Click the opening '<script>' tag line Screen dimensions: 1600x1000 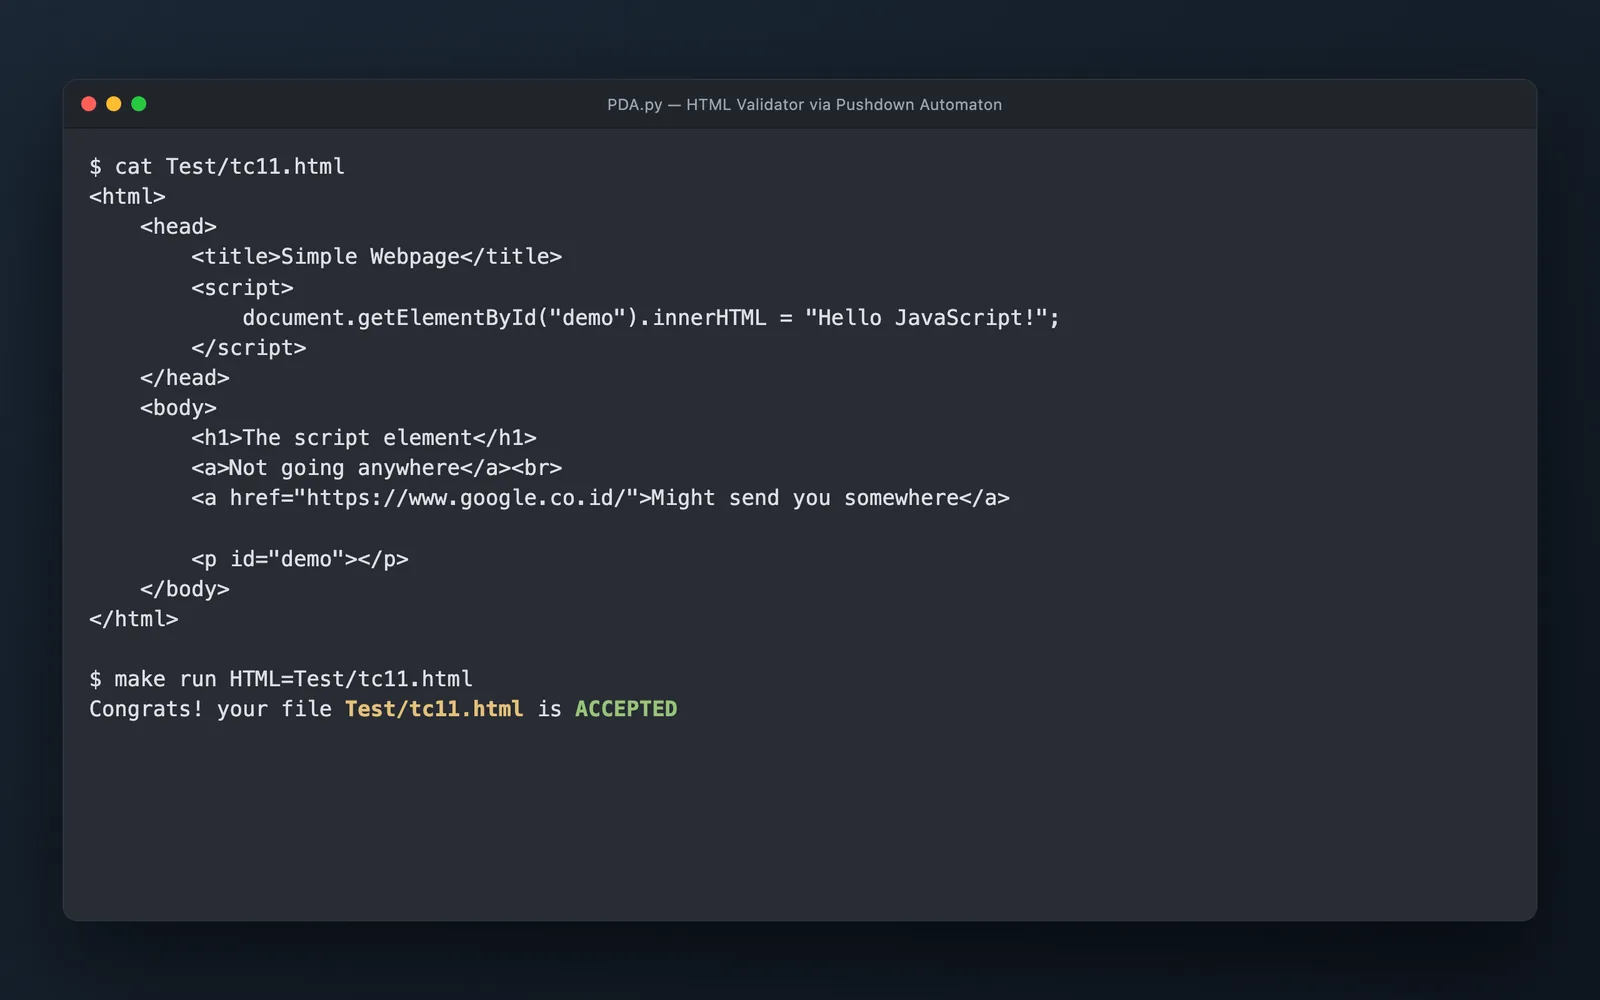click(242, 288)
